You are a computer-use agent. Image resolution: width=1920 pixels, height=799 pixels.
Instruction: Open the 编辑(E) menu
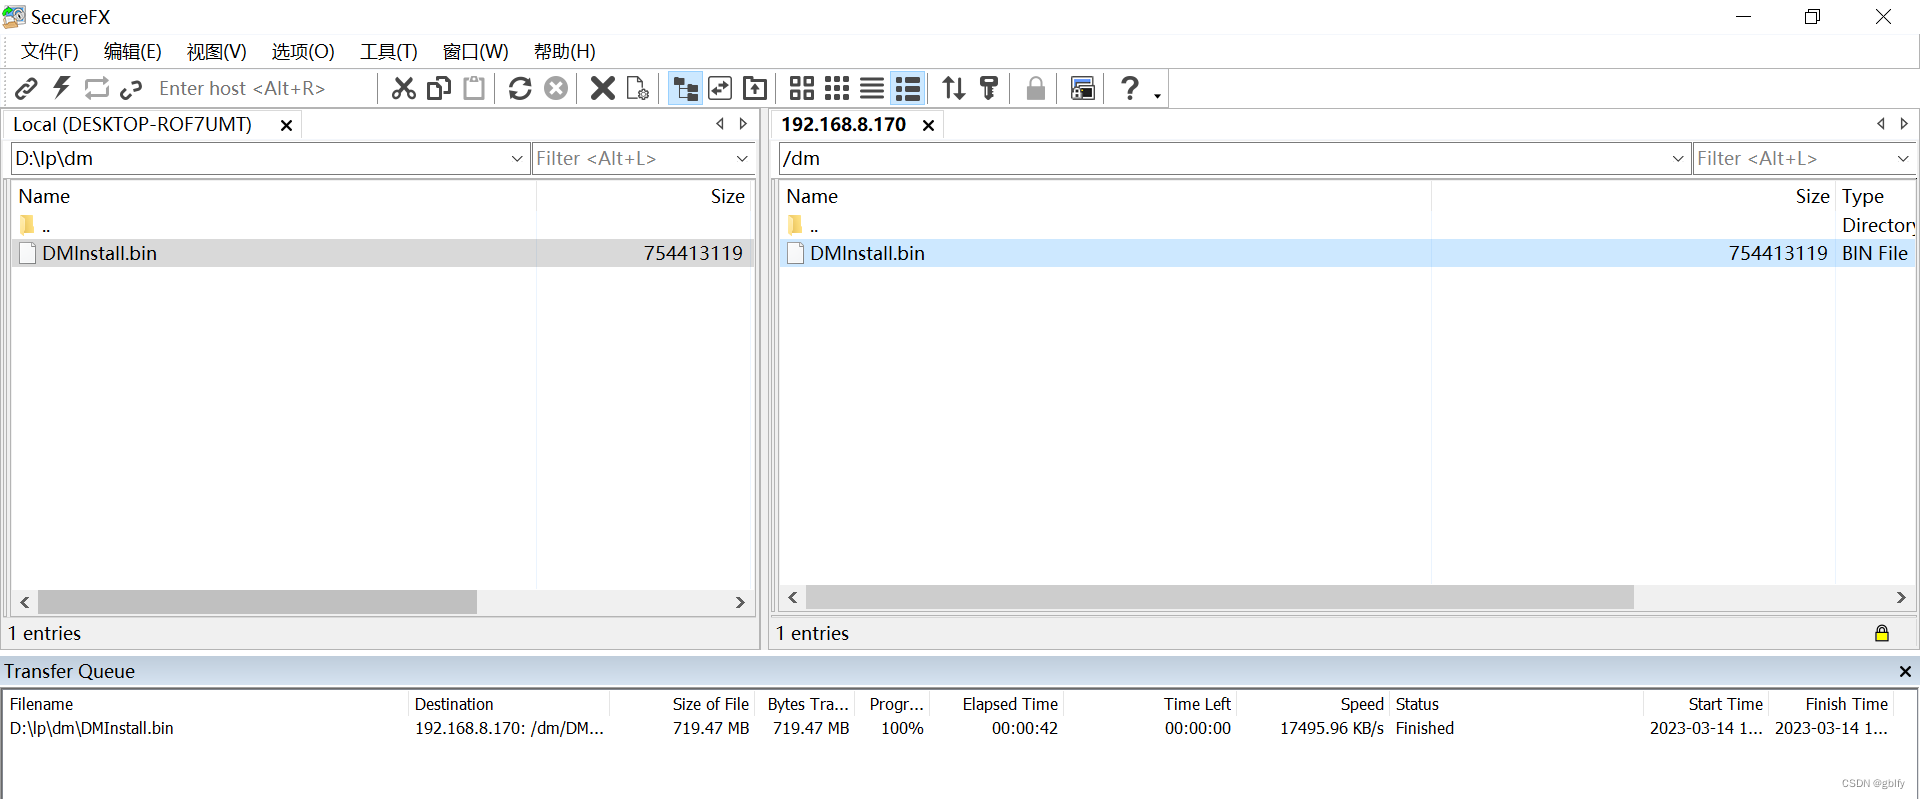click(132, 51)
